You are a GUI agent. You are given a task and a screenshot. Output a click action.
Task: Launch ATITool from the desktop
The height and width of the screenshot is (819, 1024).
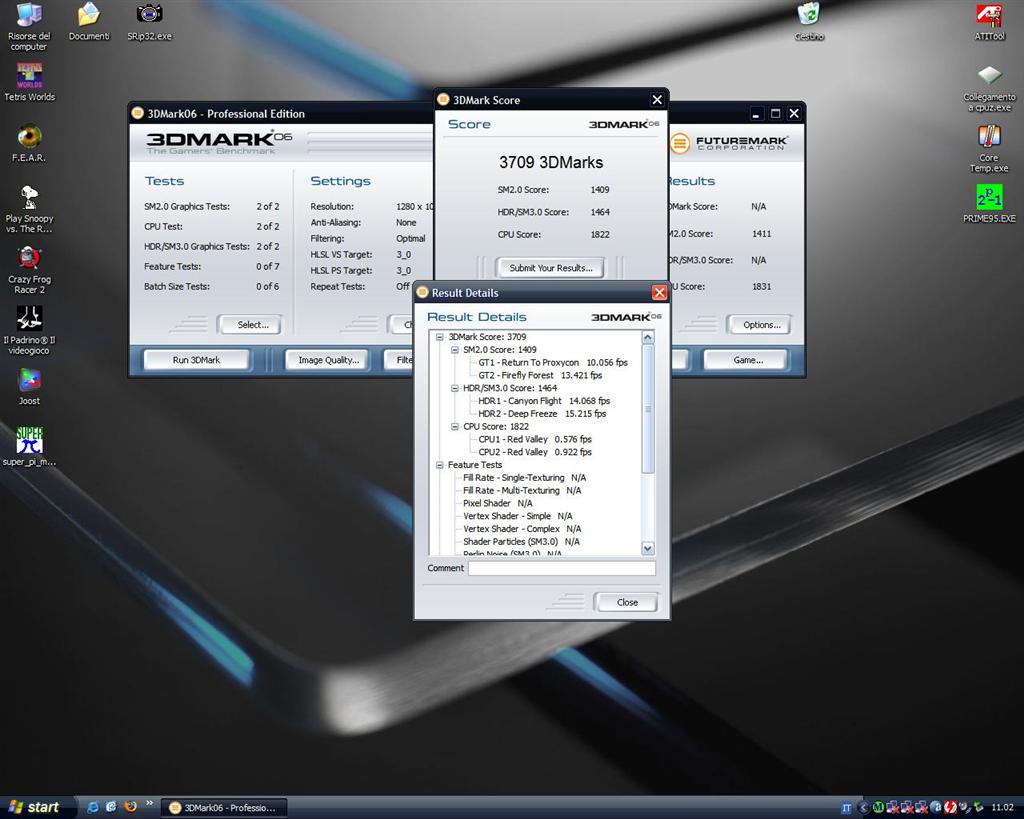[x=989, y=22]
